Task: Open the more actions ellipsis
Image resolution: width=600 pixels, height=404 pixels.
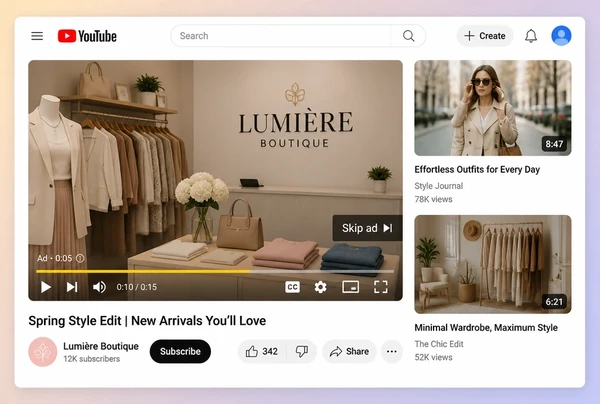Action: (391, 351)
